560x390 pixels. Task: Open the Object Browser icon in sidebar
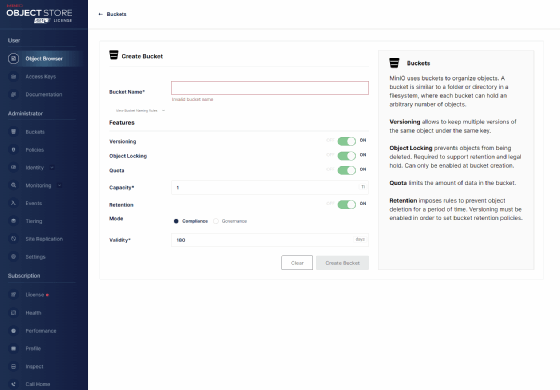click(x=14, y=59)
